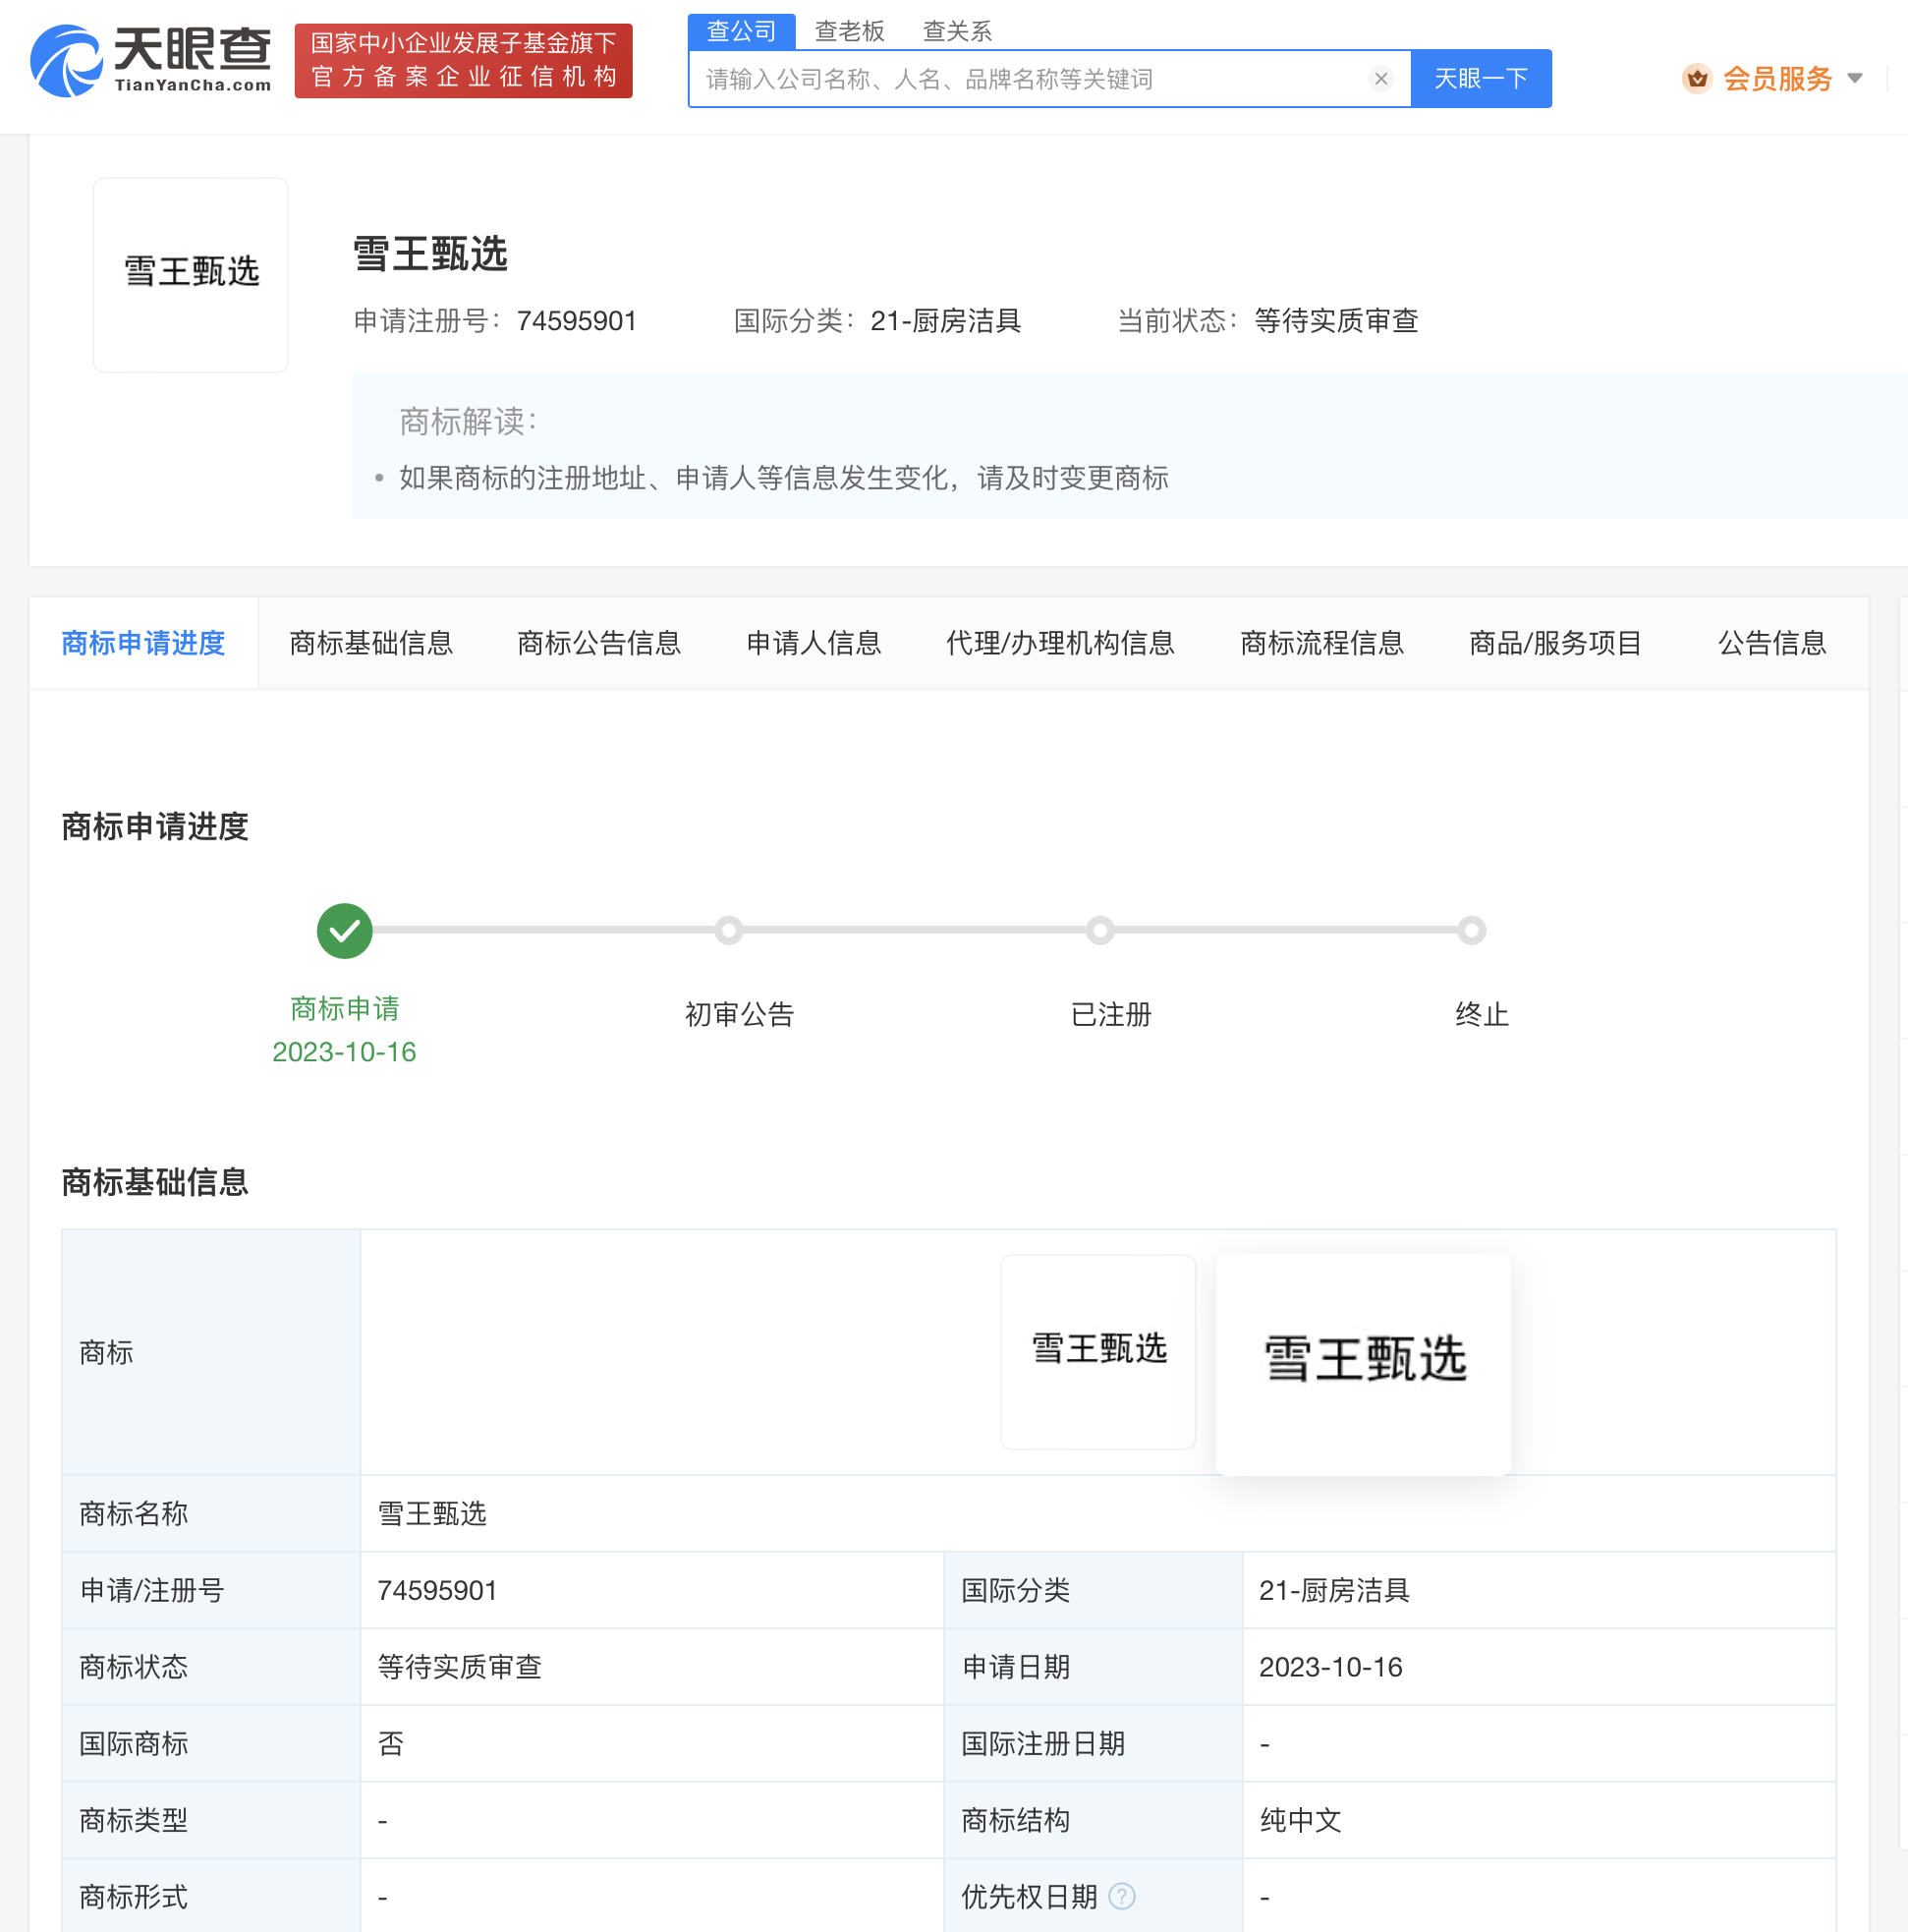Image resolution: width=1908 pixels, height=1932 pixels.
Task: Click the 终止 progress node
Action: click(1471, 931)
